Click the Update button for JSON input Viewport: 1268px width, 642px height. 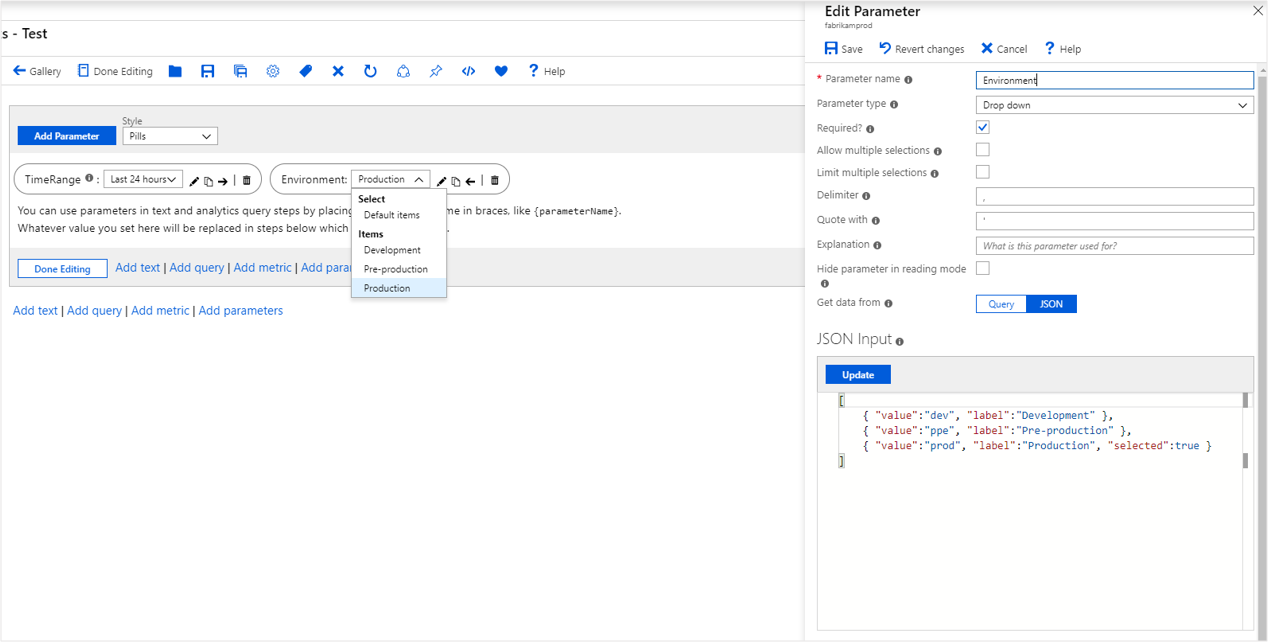(857, 375)
